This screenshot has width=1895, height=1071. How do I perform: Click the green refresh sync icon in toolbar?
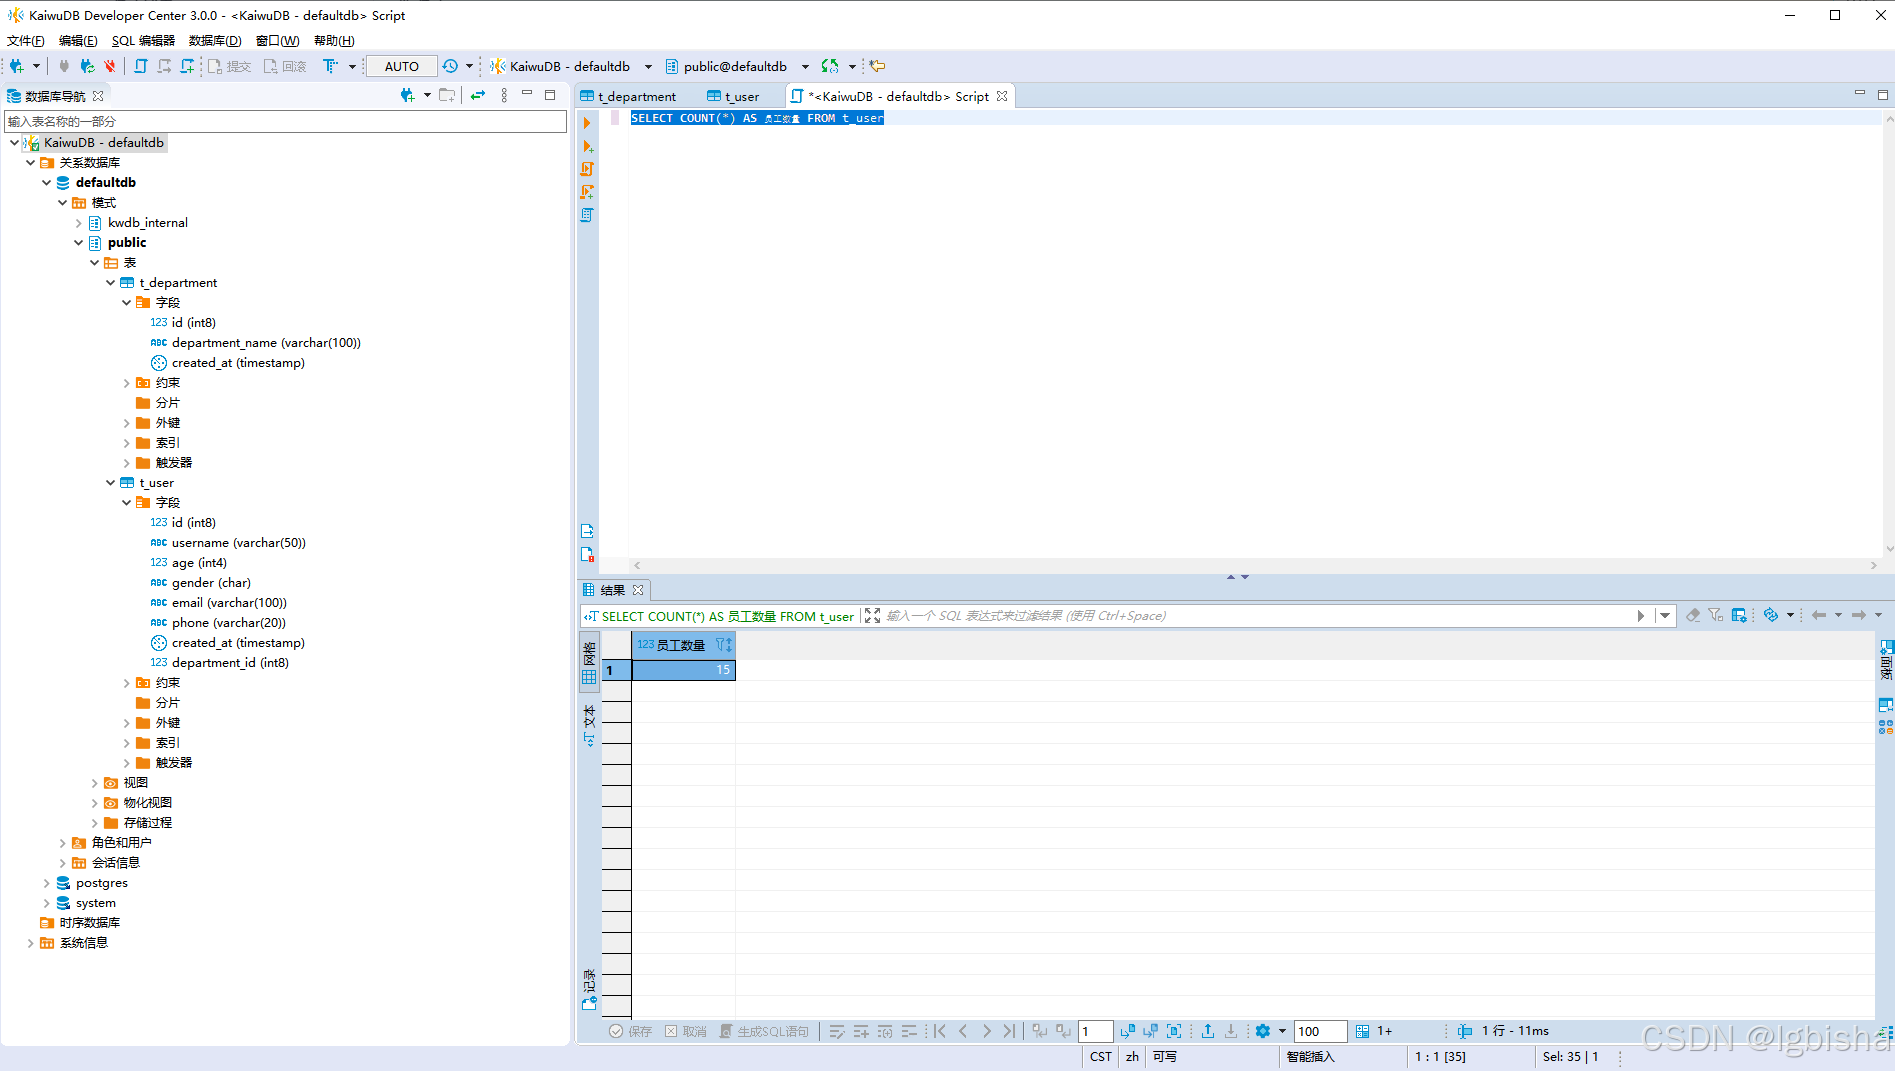point(830,66)
